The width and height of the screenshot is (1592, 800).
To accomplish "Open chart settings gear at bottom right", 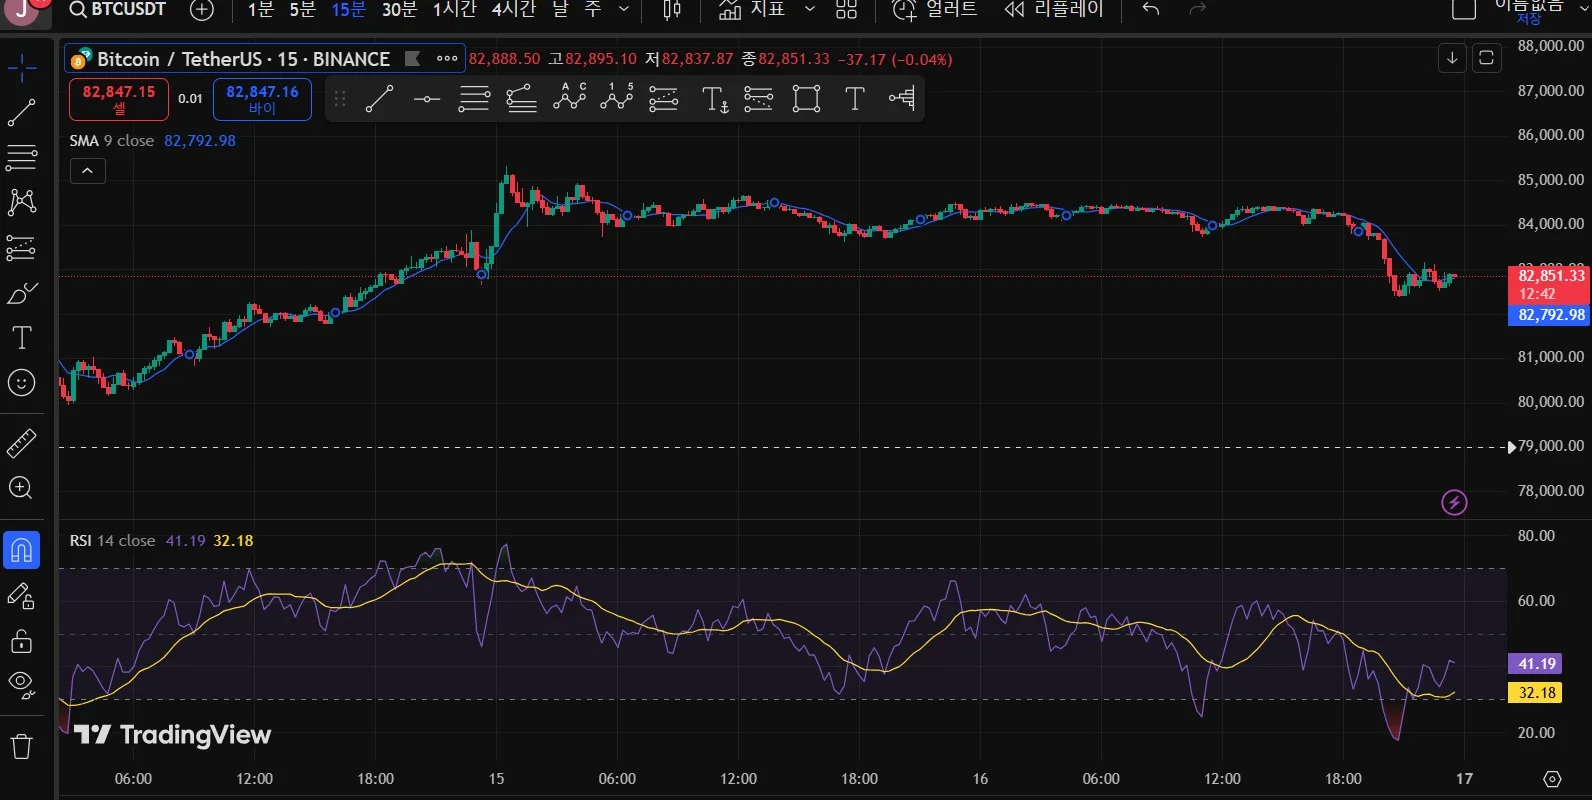I will (1552, 779).
